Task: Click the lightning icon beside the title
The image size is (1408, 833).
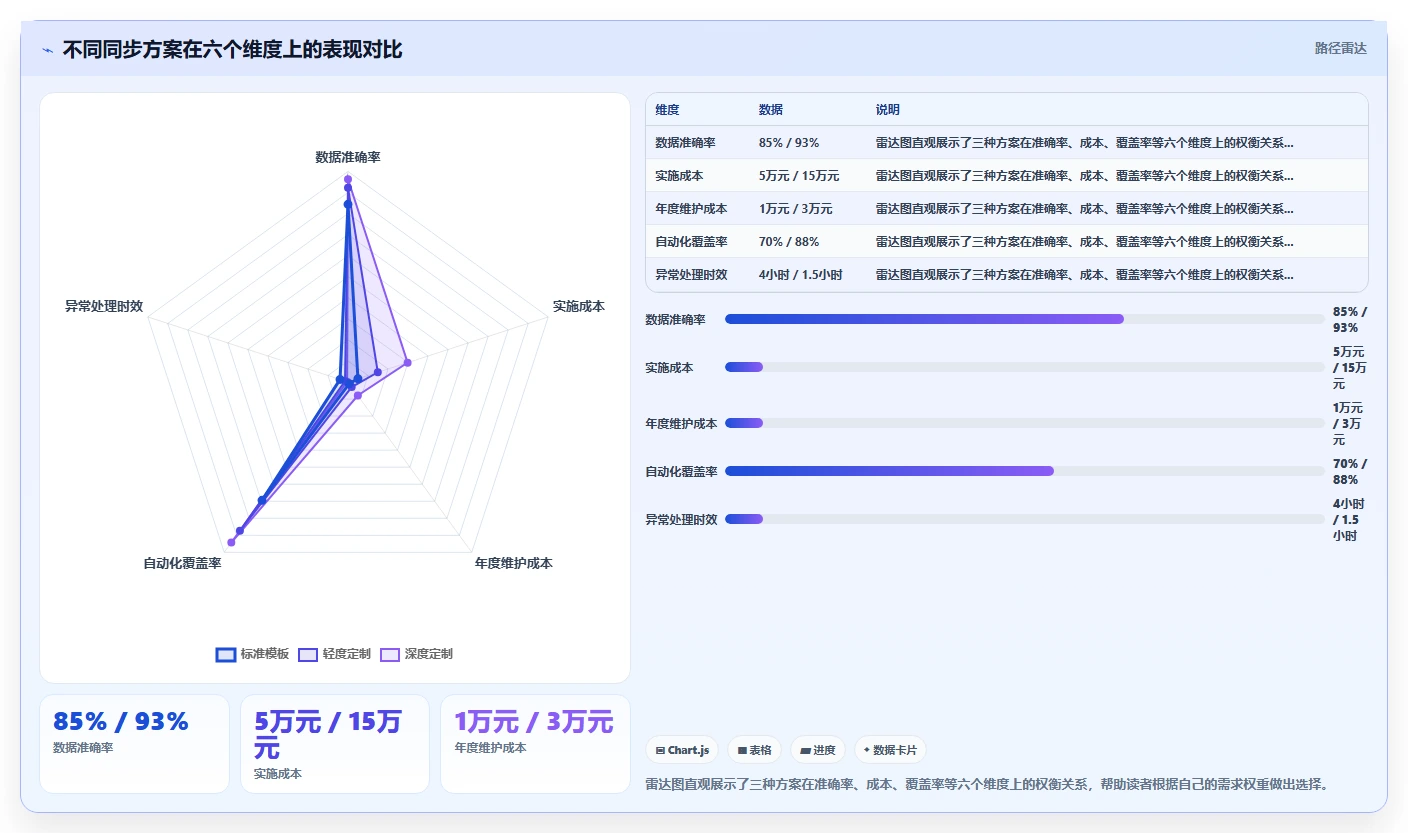Action: pos(48,50)
